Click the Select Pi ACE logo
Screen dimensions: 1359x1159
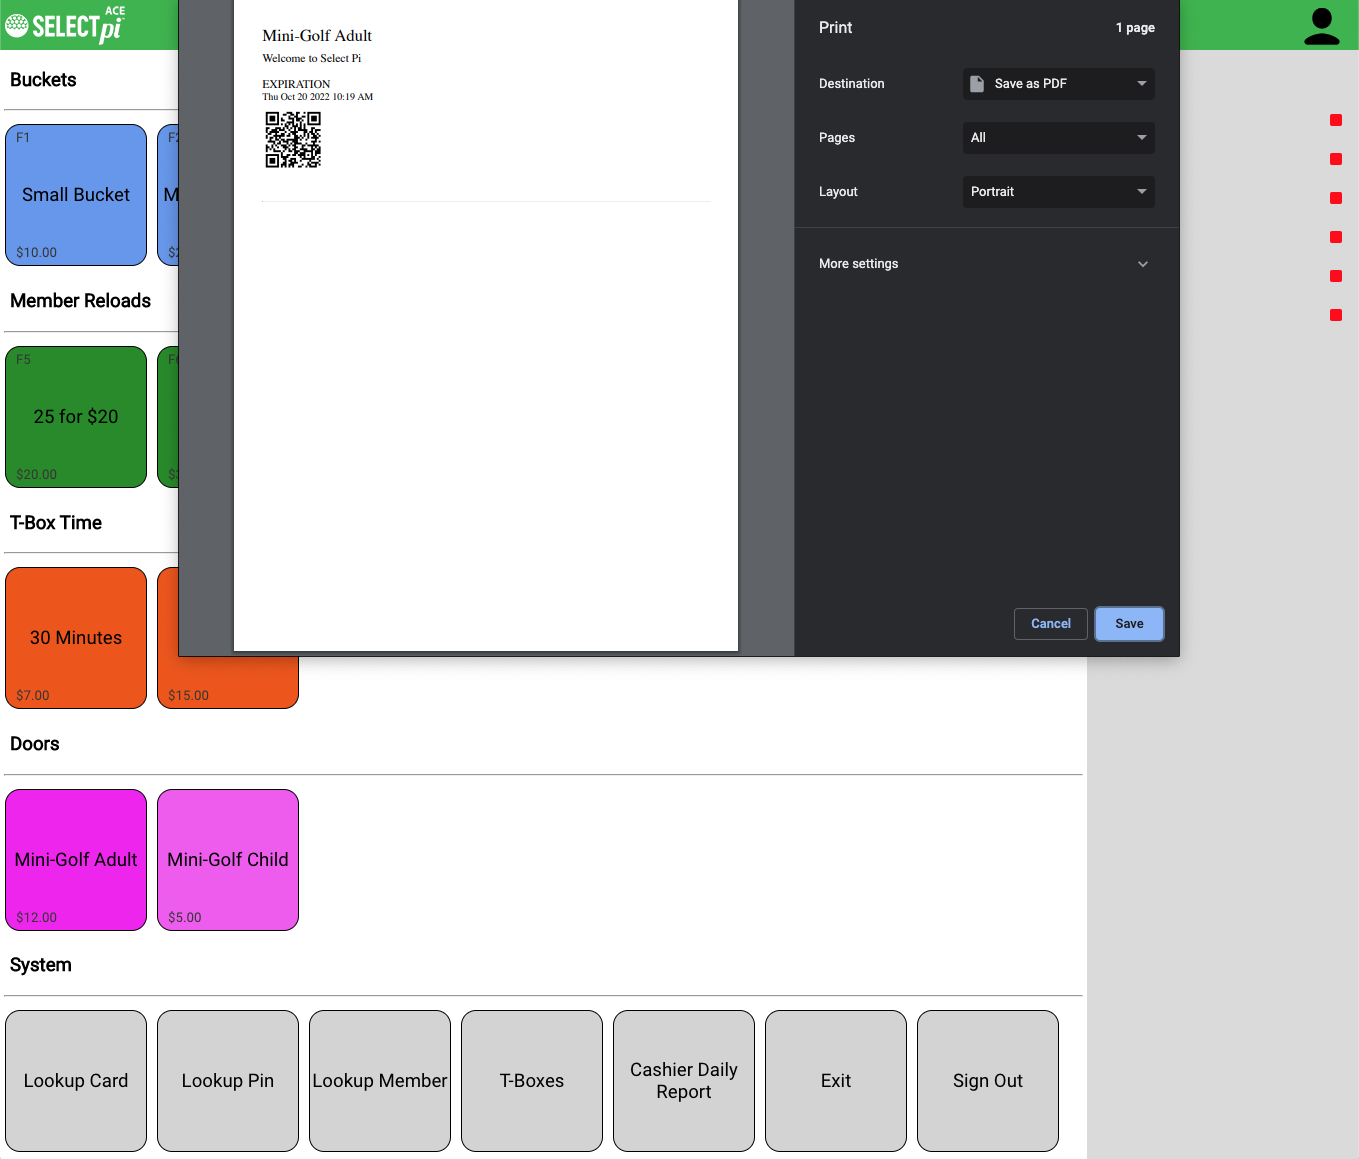pyautogui.click(x=66, y=25)
